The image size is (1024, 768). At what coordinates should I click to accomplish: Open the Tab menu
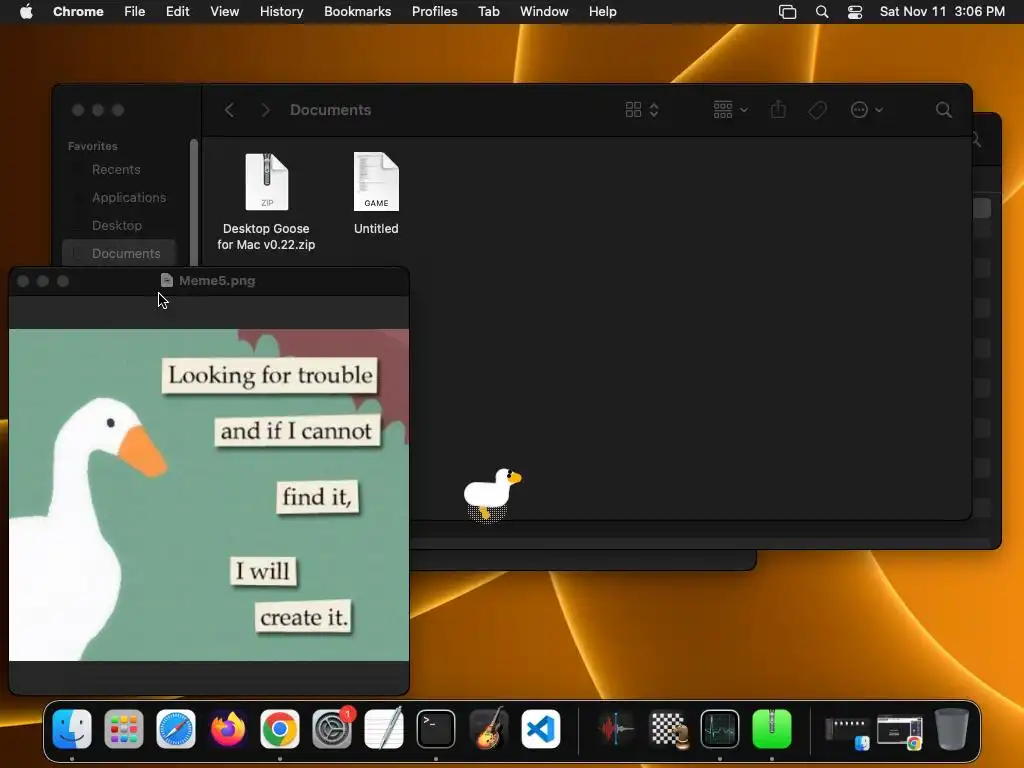coord(488,11)
